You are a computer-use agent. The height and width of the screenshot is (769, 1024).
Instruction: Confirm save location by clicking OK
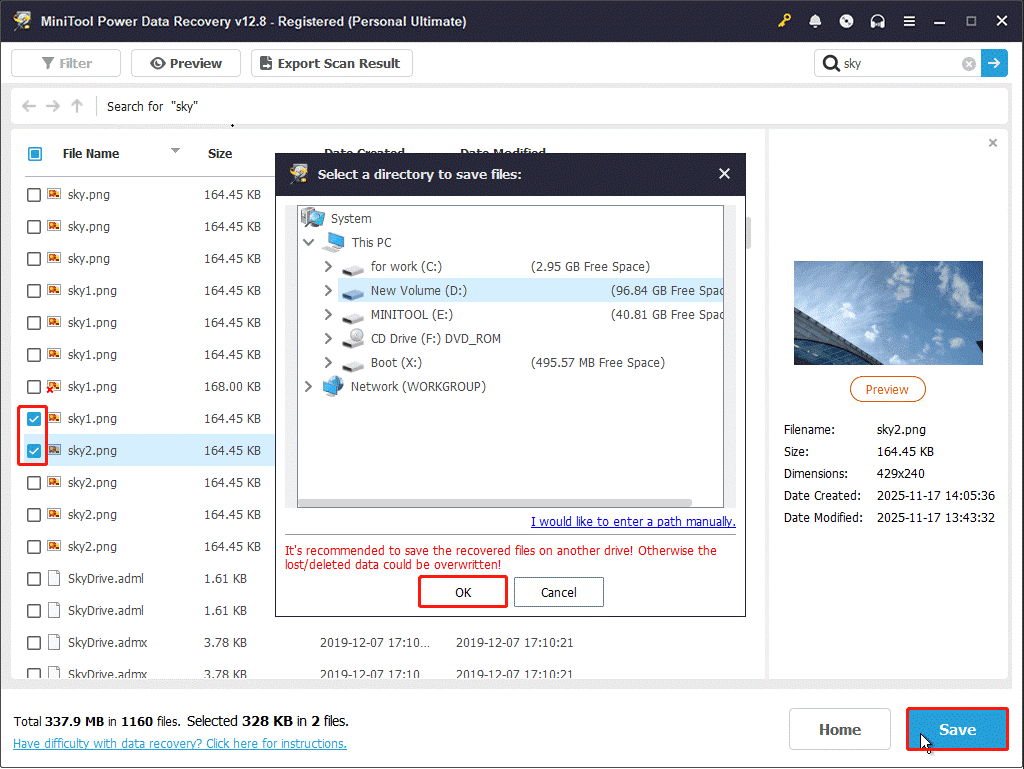click(462, 591)
